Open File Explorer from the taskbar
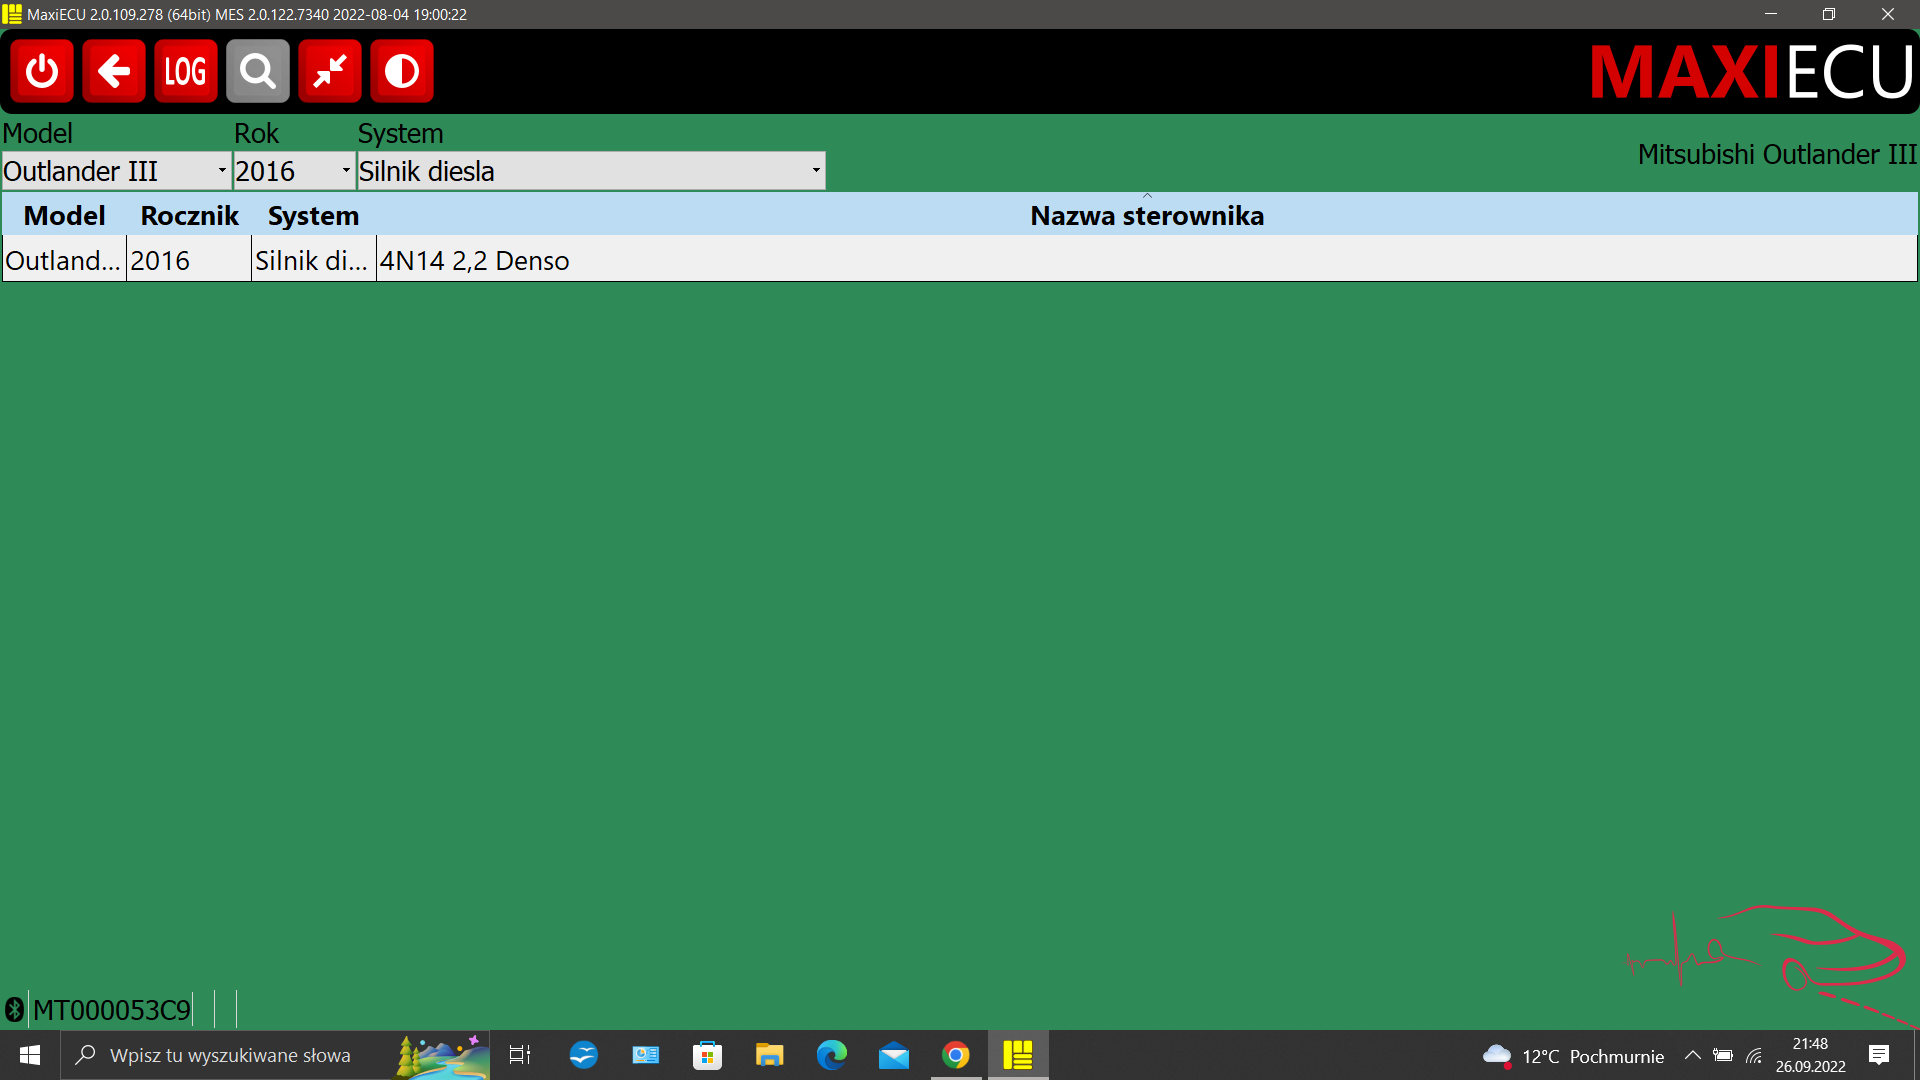The image size is (1920, 1080). click(769, 1055)
